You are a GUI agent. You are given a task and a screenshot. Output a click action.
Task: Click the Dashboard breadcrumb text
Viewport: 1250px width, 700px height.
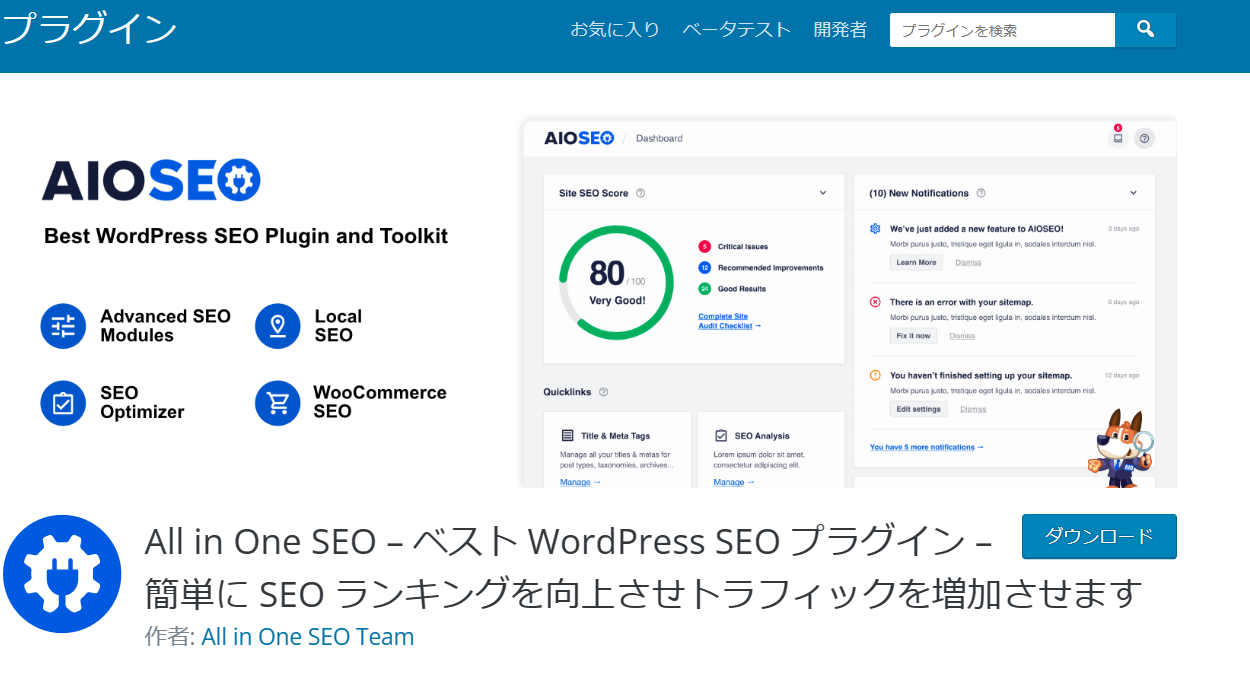point(659,138)
